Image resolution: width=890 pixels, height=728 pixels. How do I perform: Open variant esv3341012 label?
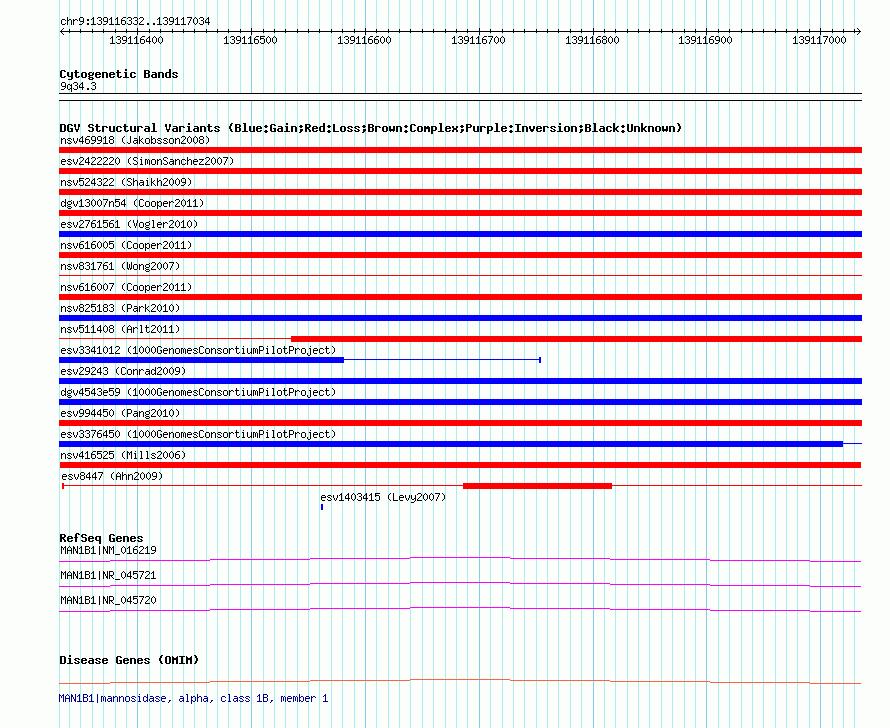pos(198,350)
